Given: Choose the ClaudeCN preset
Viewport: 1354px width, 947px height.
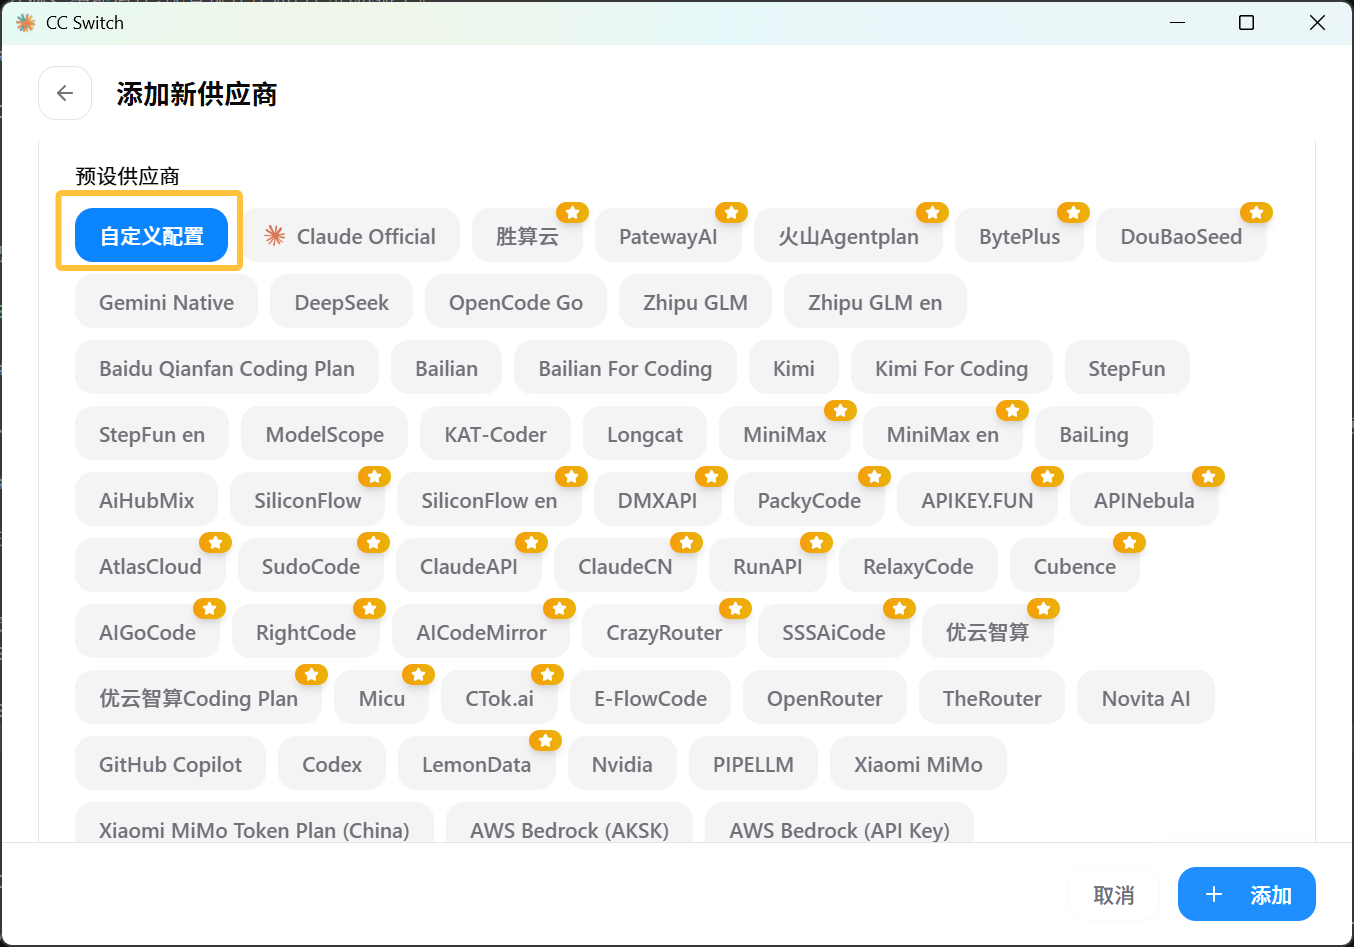Looking at the screenshot, I should (x=625, y=566).
